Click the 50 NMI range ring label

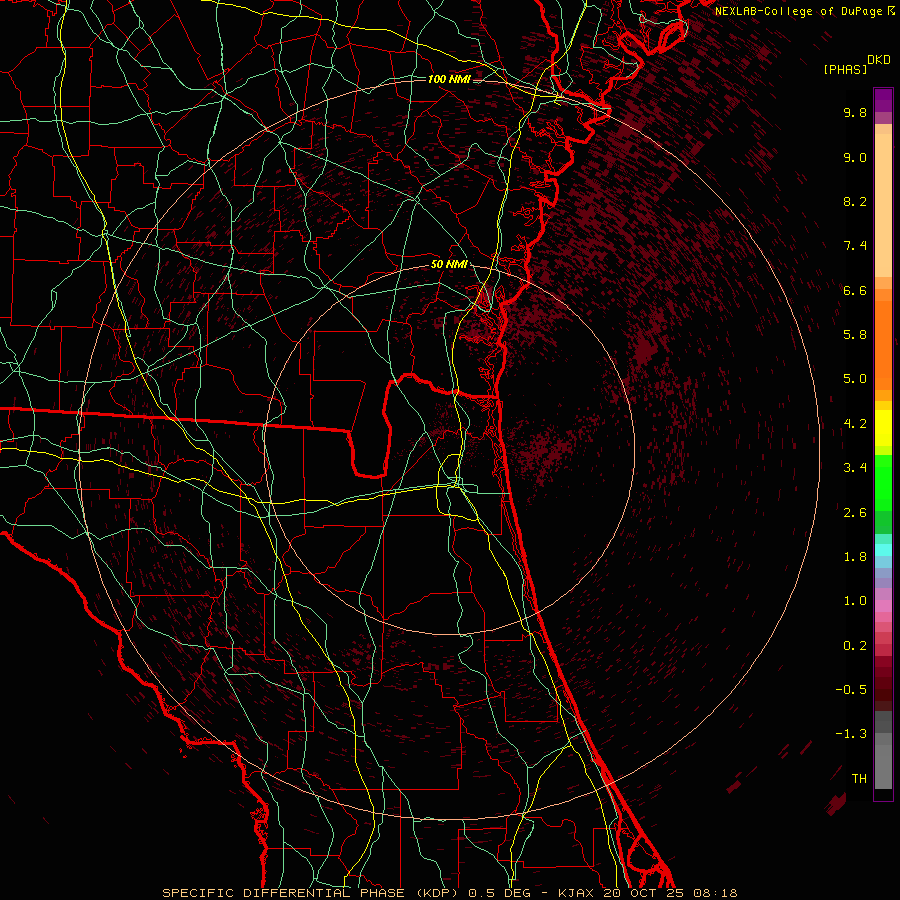449,265
